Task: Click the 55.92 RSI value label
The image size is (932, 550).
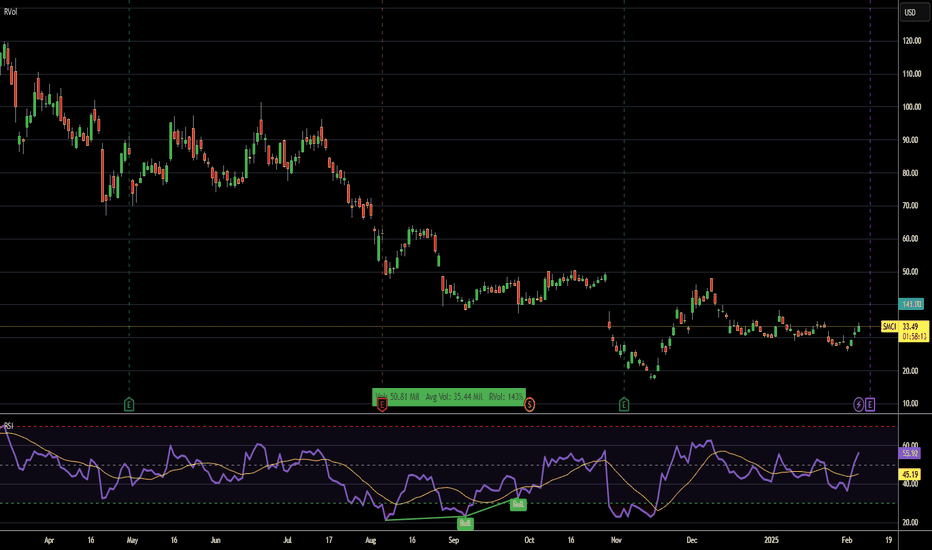Action: 910,453
